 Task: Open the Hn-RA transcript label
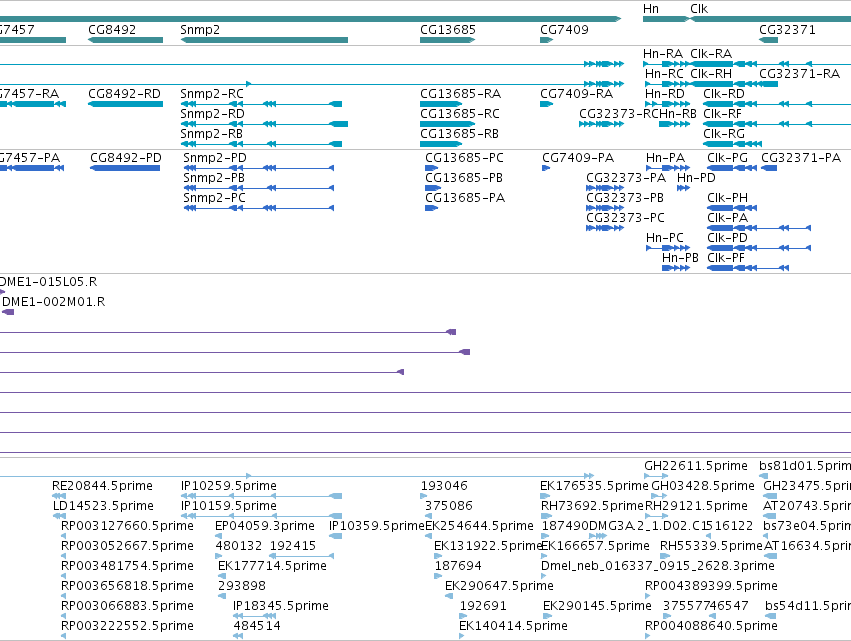click(x=663, y=53)
